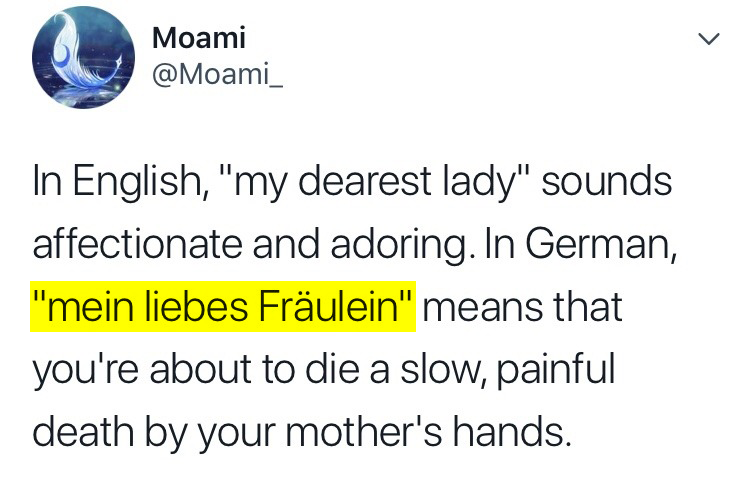Click the word "German," in the tweet

coord(601,244)
